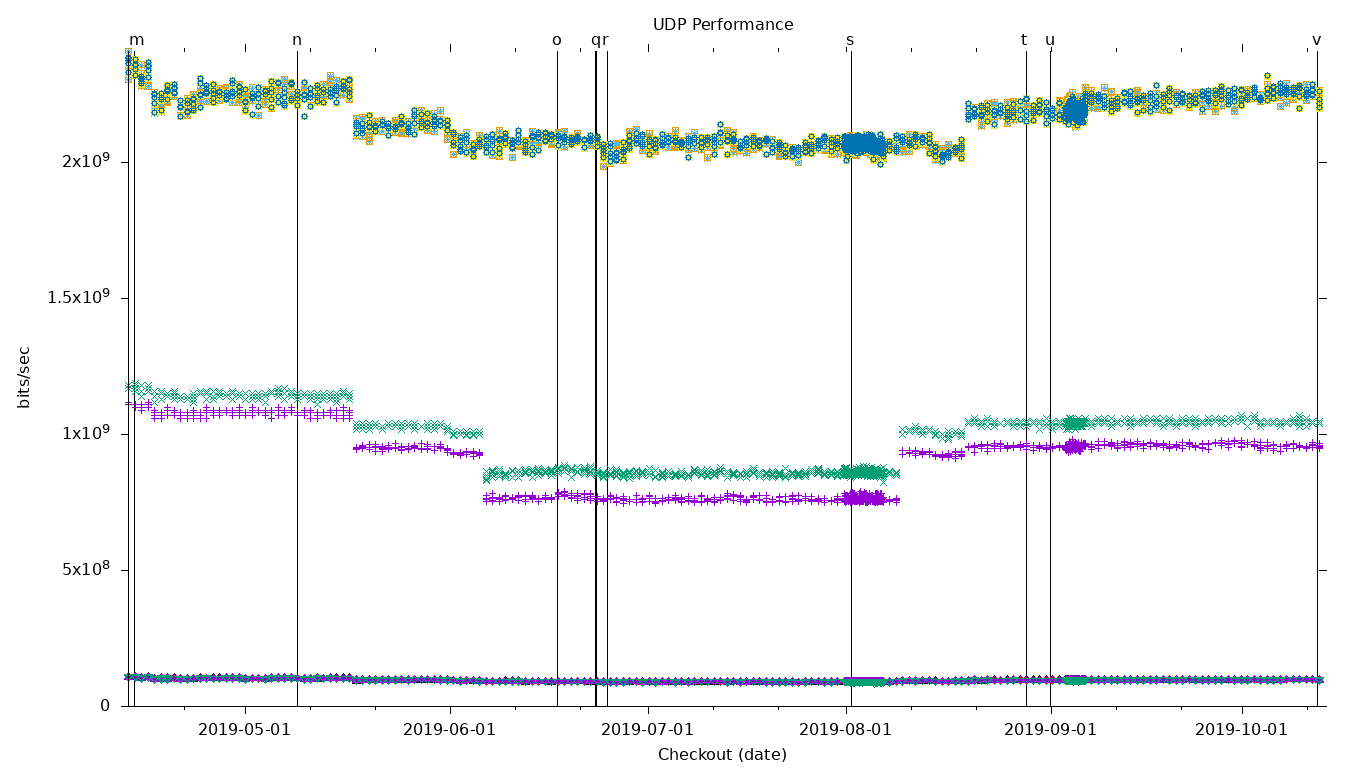Select the marker label 'o'
This screenshot has width=1360, height=768.
click(x=557, y=41)
